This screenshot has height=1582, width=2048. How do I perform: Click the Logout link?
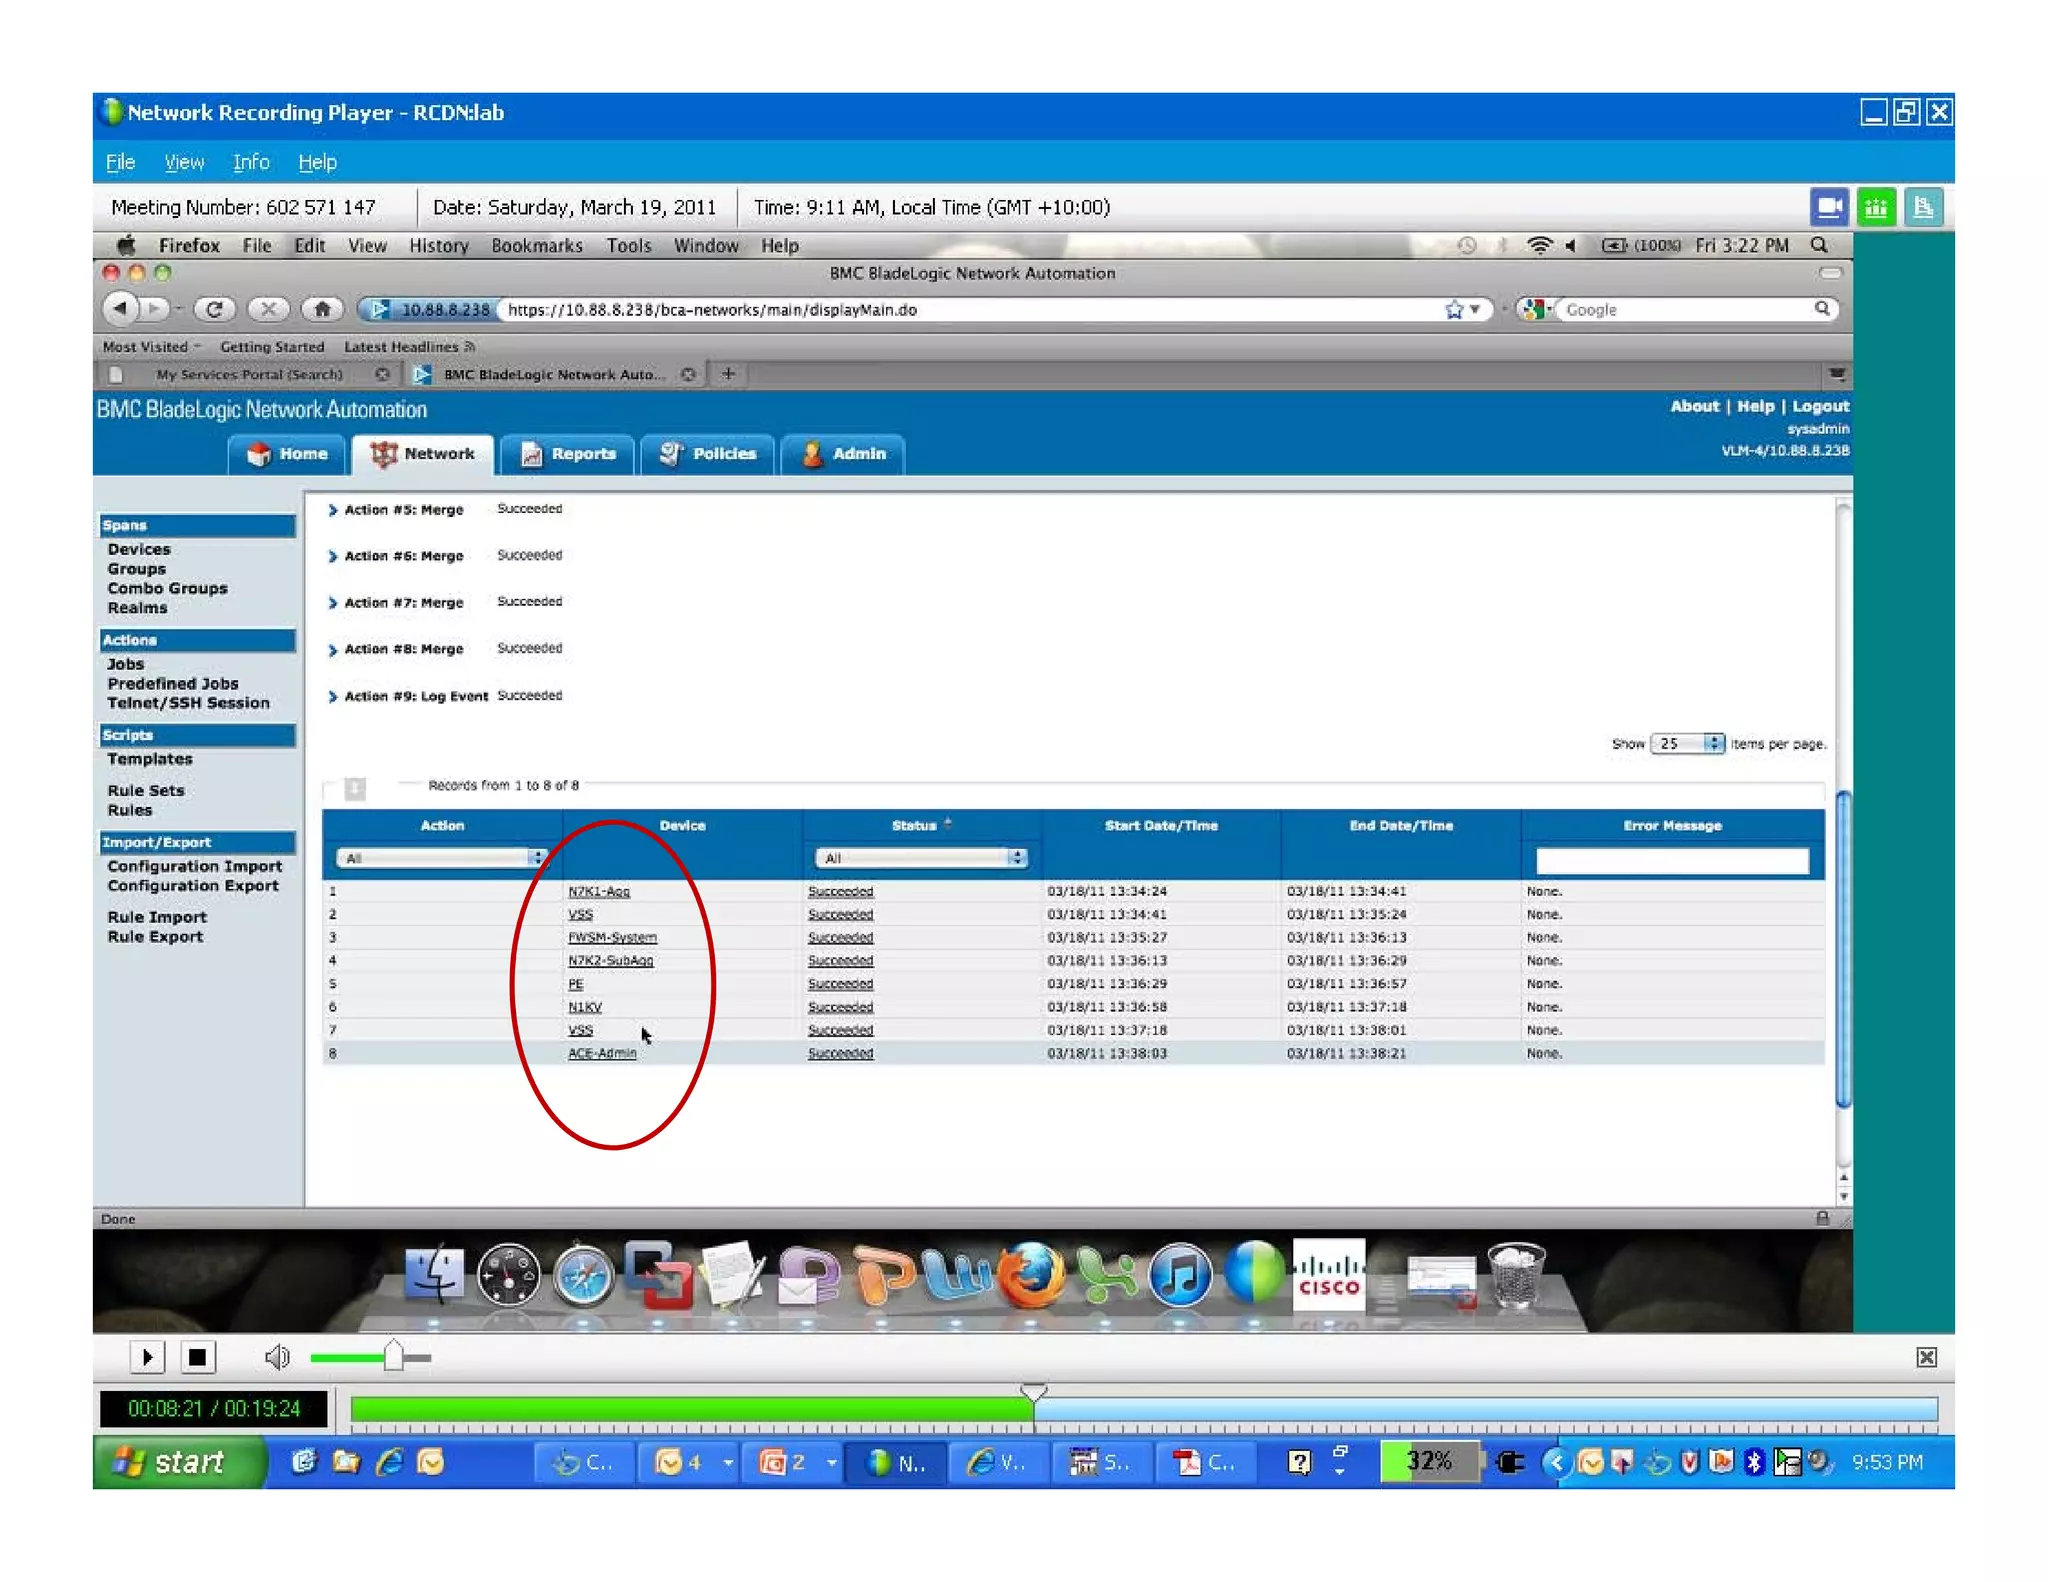point(1820,406)
